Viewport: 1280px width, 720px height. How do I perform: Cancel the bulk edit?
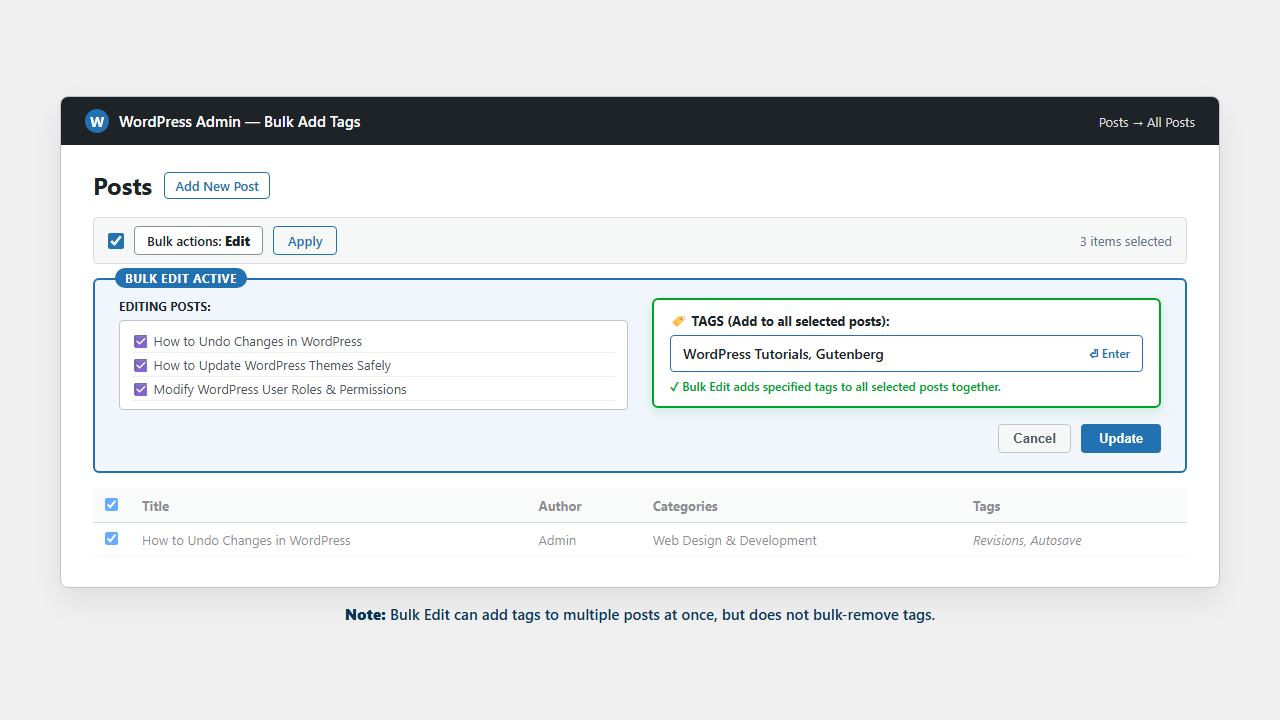1034,438
